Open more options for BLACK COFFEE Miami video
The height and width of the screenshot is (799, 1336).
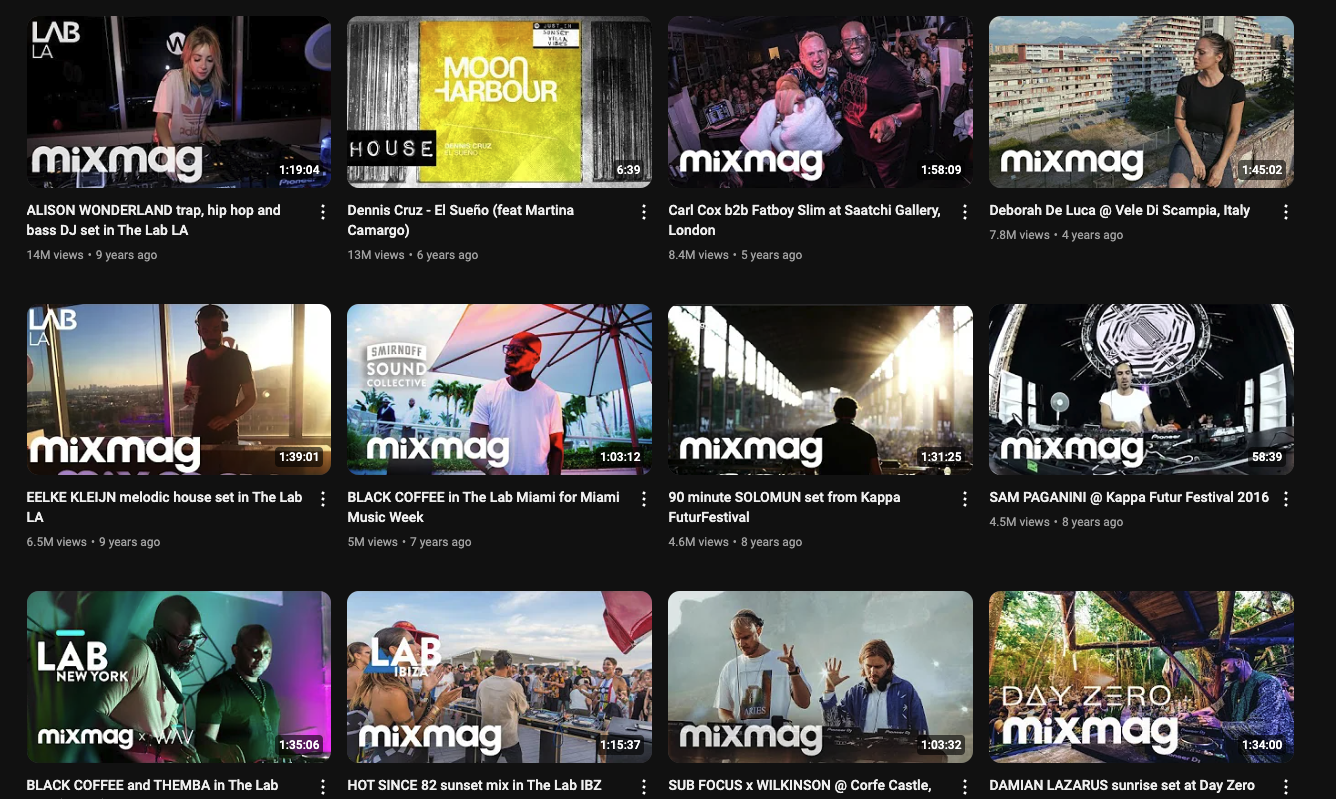[643, 499]
